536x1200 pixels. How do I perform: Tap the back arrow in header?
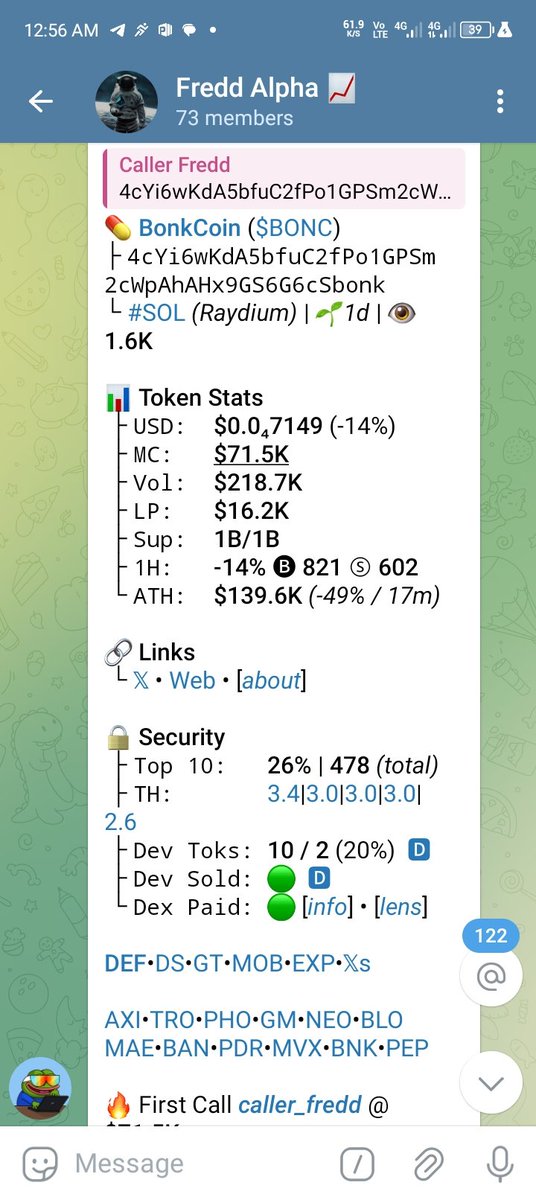(x=40, y=101)
